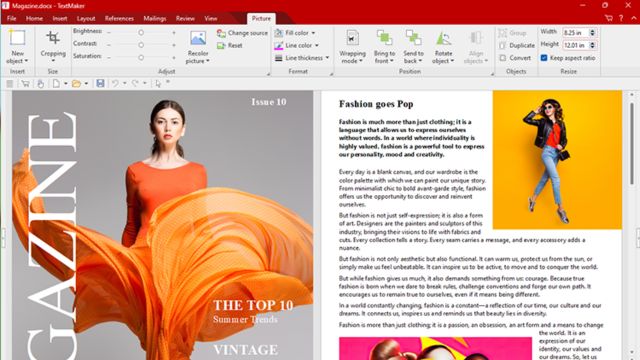Toggle the Keep aspect ratio checkbox

(x=544, y=58)
